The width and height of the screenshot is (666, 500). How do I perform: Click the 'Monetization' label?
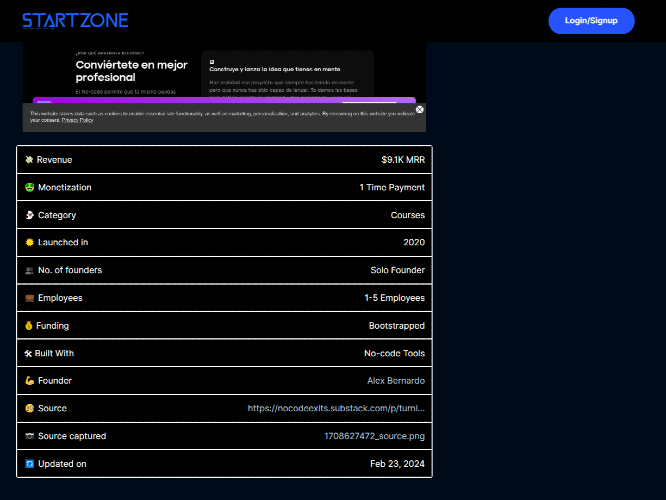pos(65,187)
